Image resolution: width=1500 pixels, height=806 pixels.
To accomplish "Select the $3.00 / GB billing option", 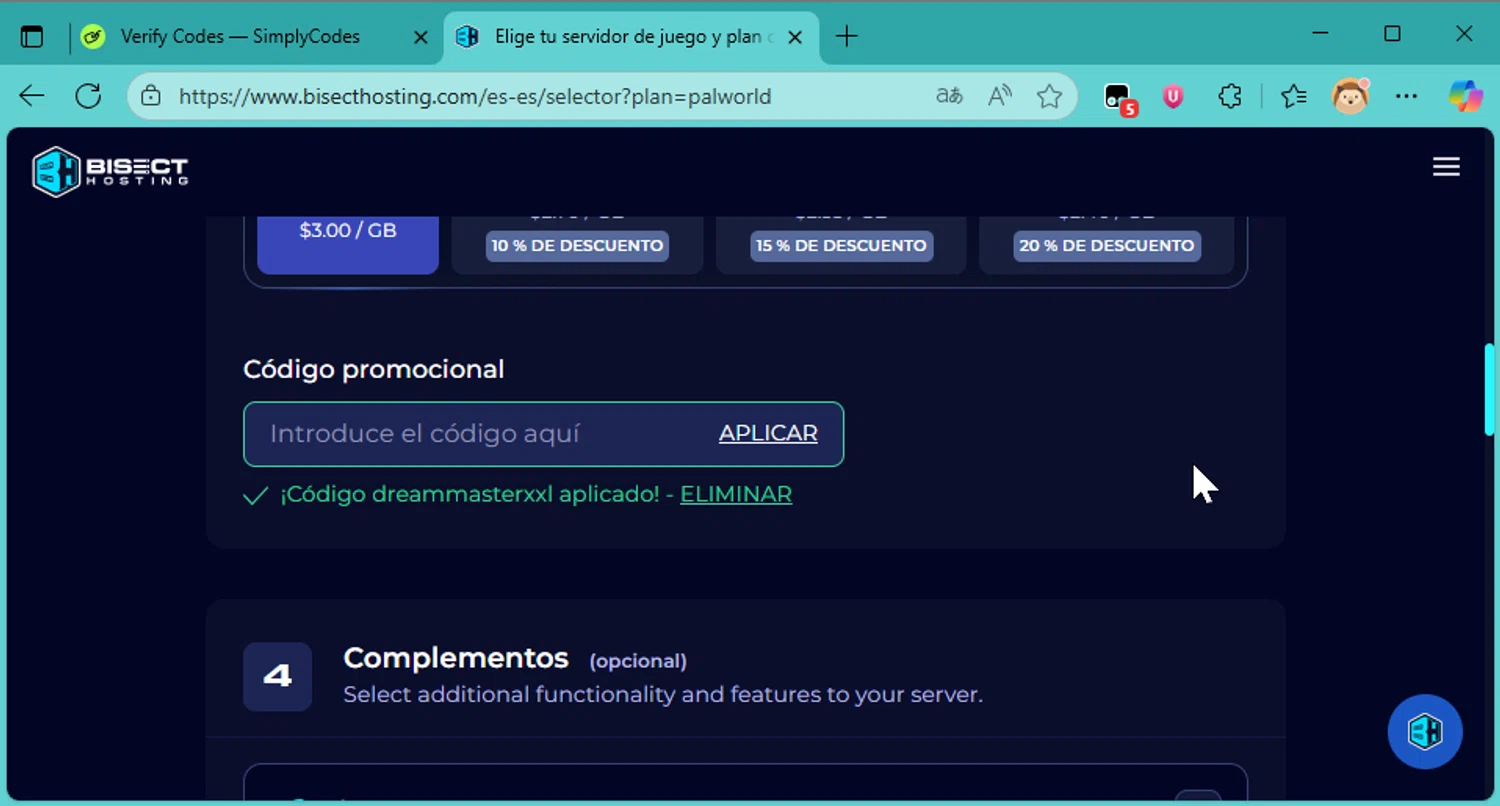I will pyautogui.click(x=348, y=243).
